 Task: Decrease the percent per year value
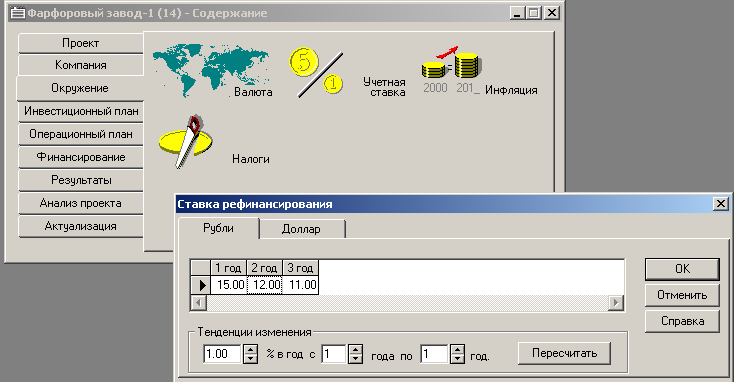tap(250, 359)
